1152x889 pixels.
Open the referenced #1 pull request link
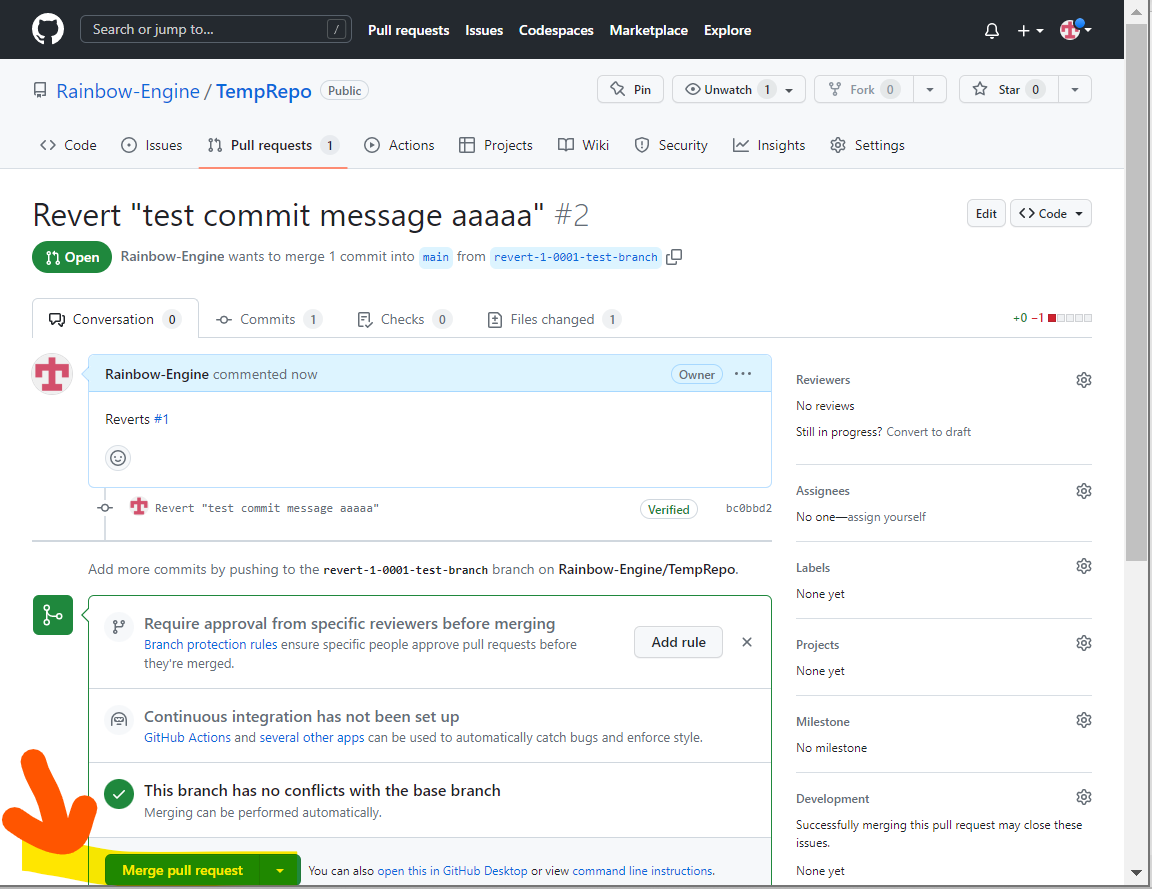(x=162, y=420)
